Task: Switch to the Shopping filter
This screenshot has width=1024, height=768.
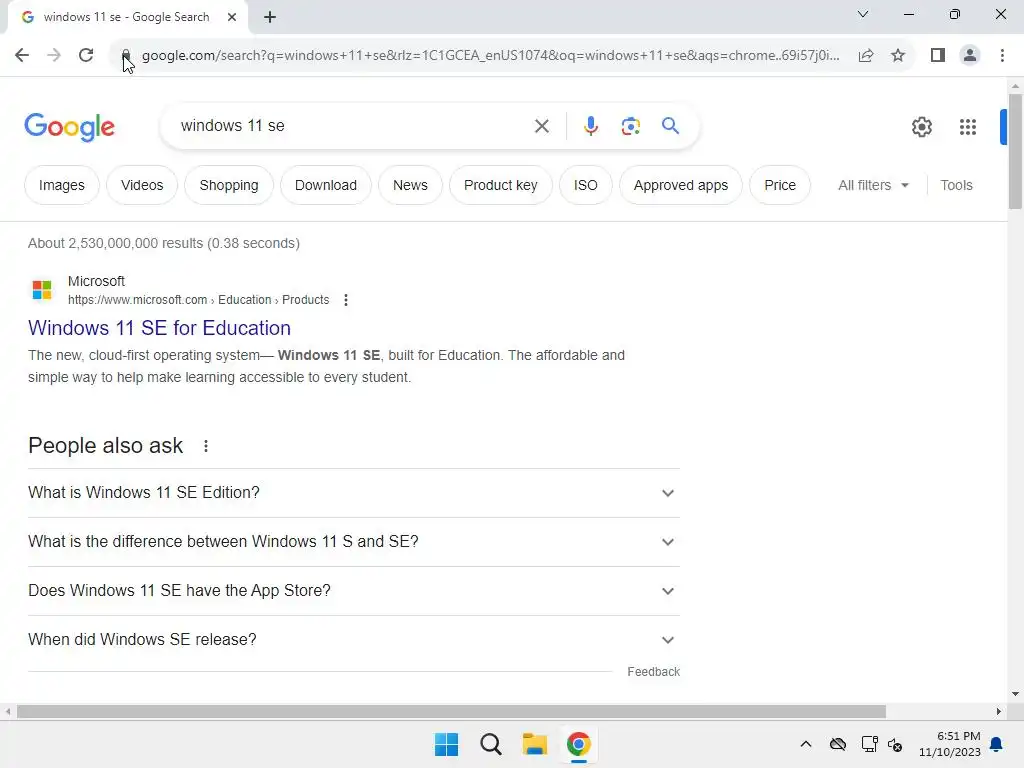Action: pos(229,185)
